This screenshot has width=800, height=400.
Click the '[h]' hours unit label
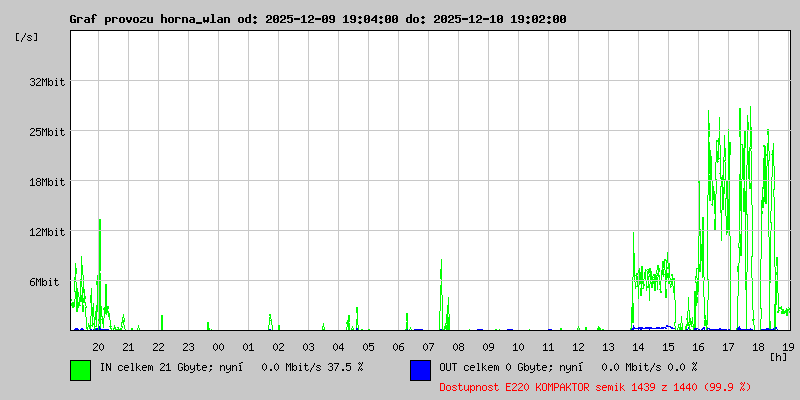[x=778, y=357]
